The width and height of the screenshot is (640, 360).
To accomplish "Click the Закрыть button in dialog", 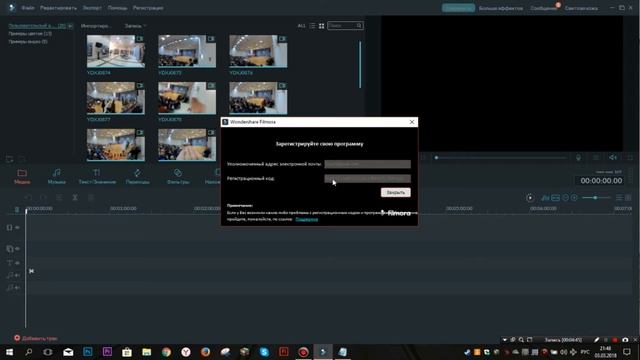I will coord(396,192).
